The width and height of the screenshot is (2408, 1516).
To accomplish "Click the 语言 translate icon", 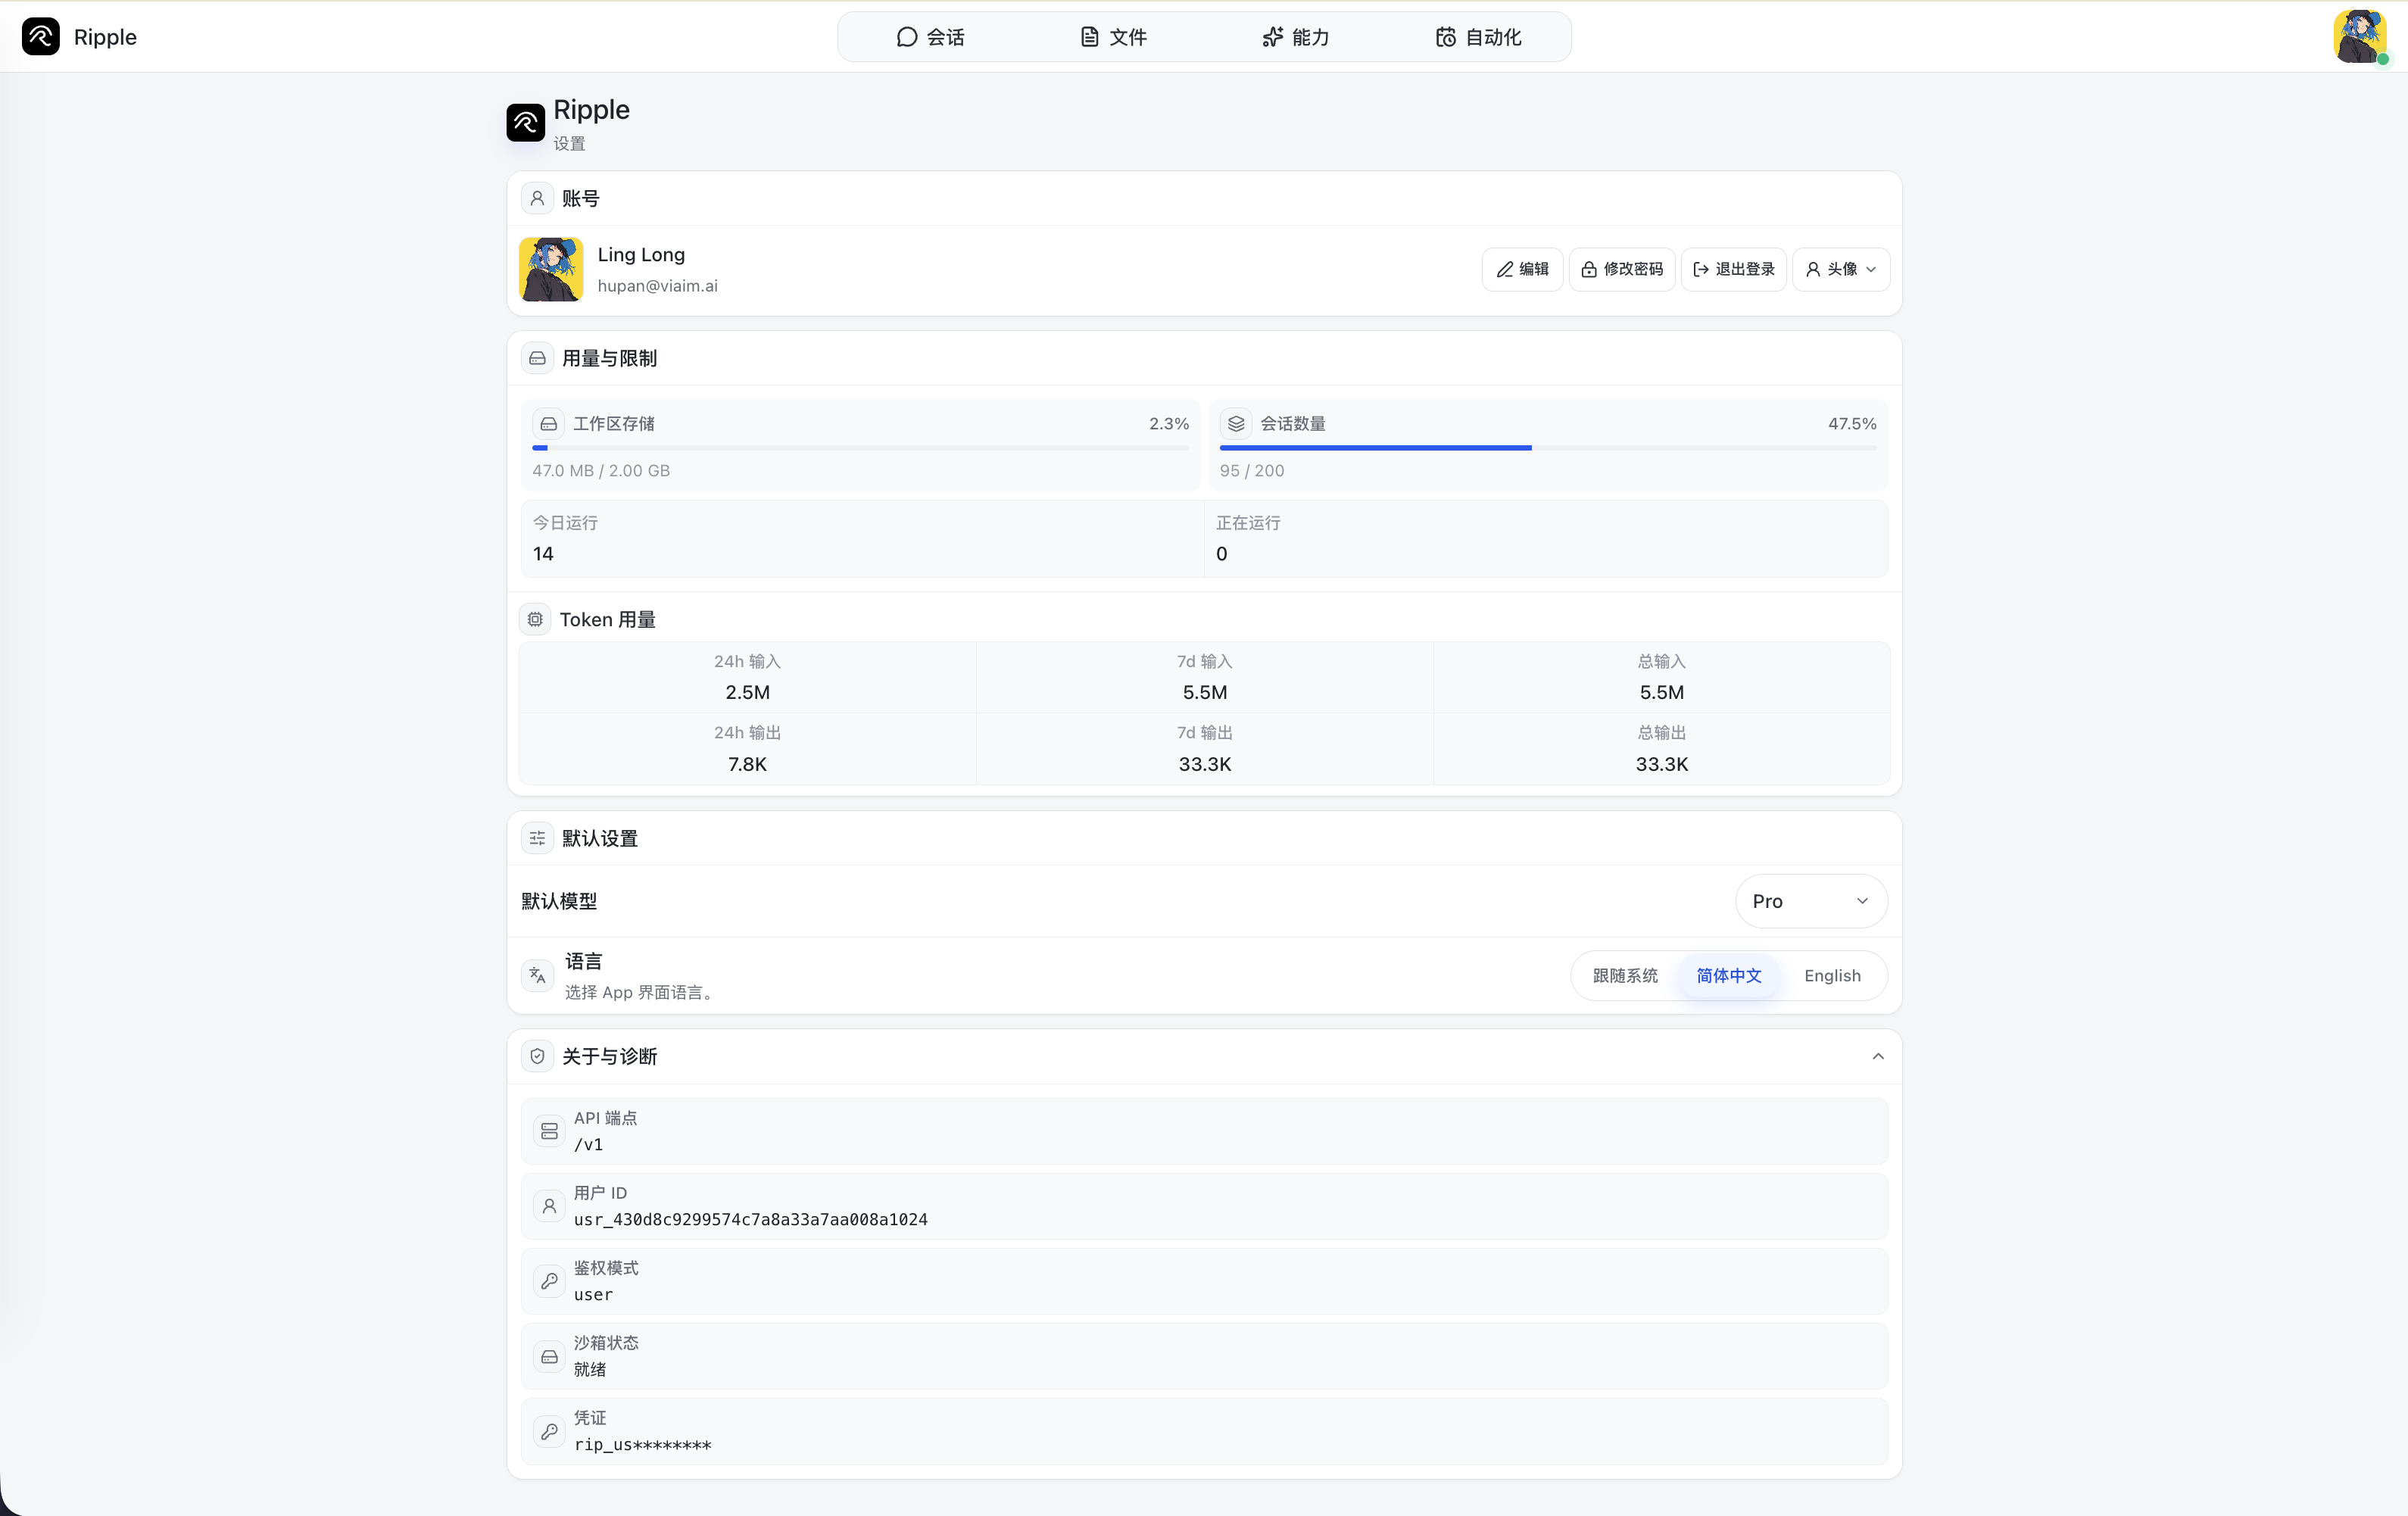I will tap(537, 975).
